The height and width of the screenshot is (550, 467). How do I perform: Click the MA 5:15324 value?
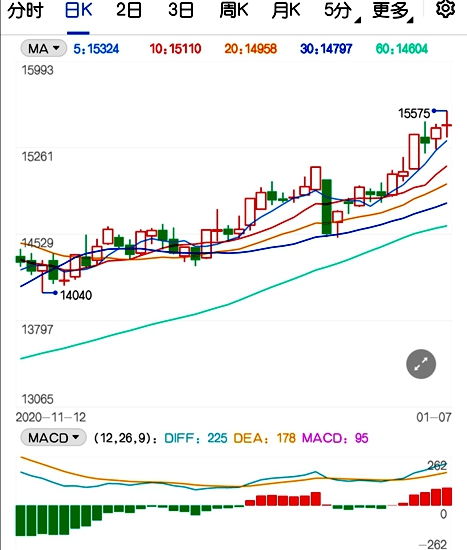(x=96, y=49)
